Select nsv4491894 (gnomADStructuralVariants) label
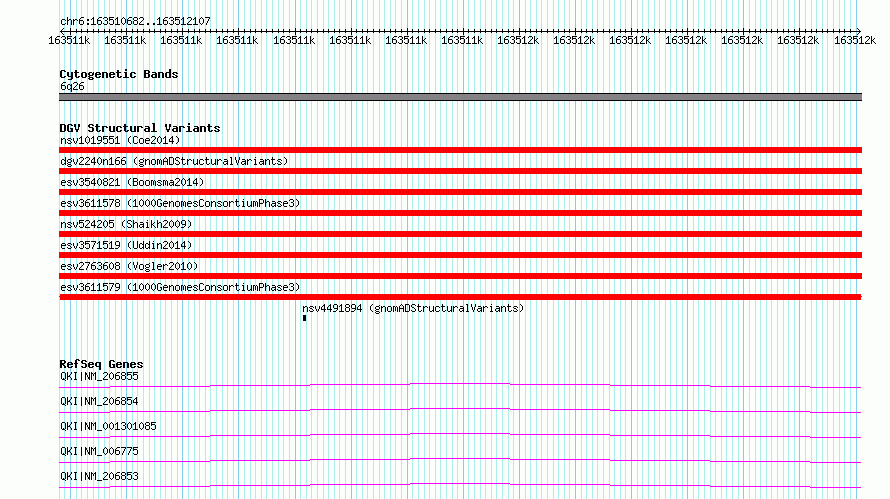Viewport: 890px width, 499px height. click(413, 308)
